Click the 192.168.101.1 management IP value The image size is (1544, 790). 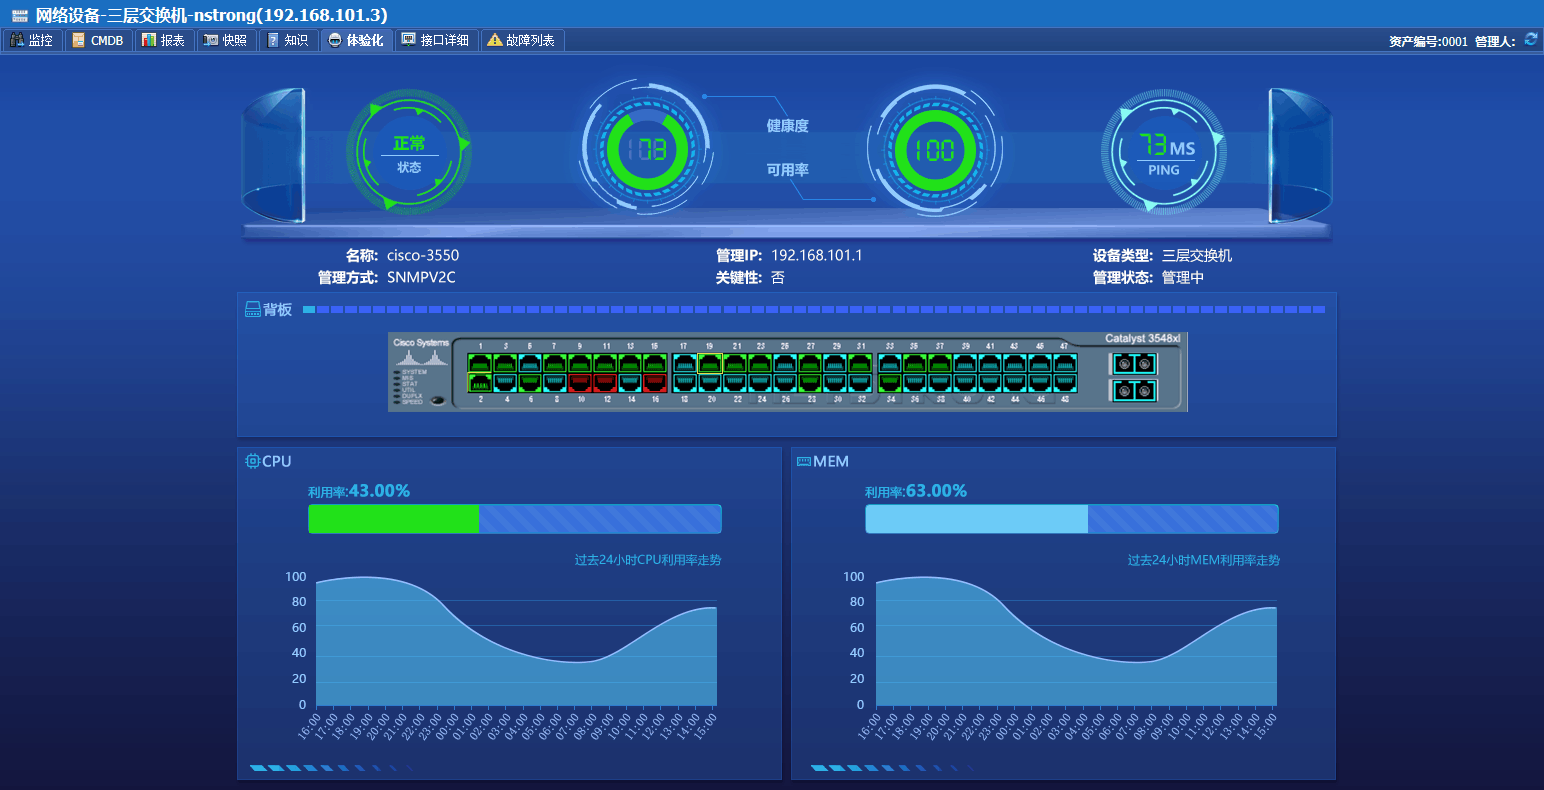816,255
